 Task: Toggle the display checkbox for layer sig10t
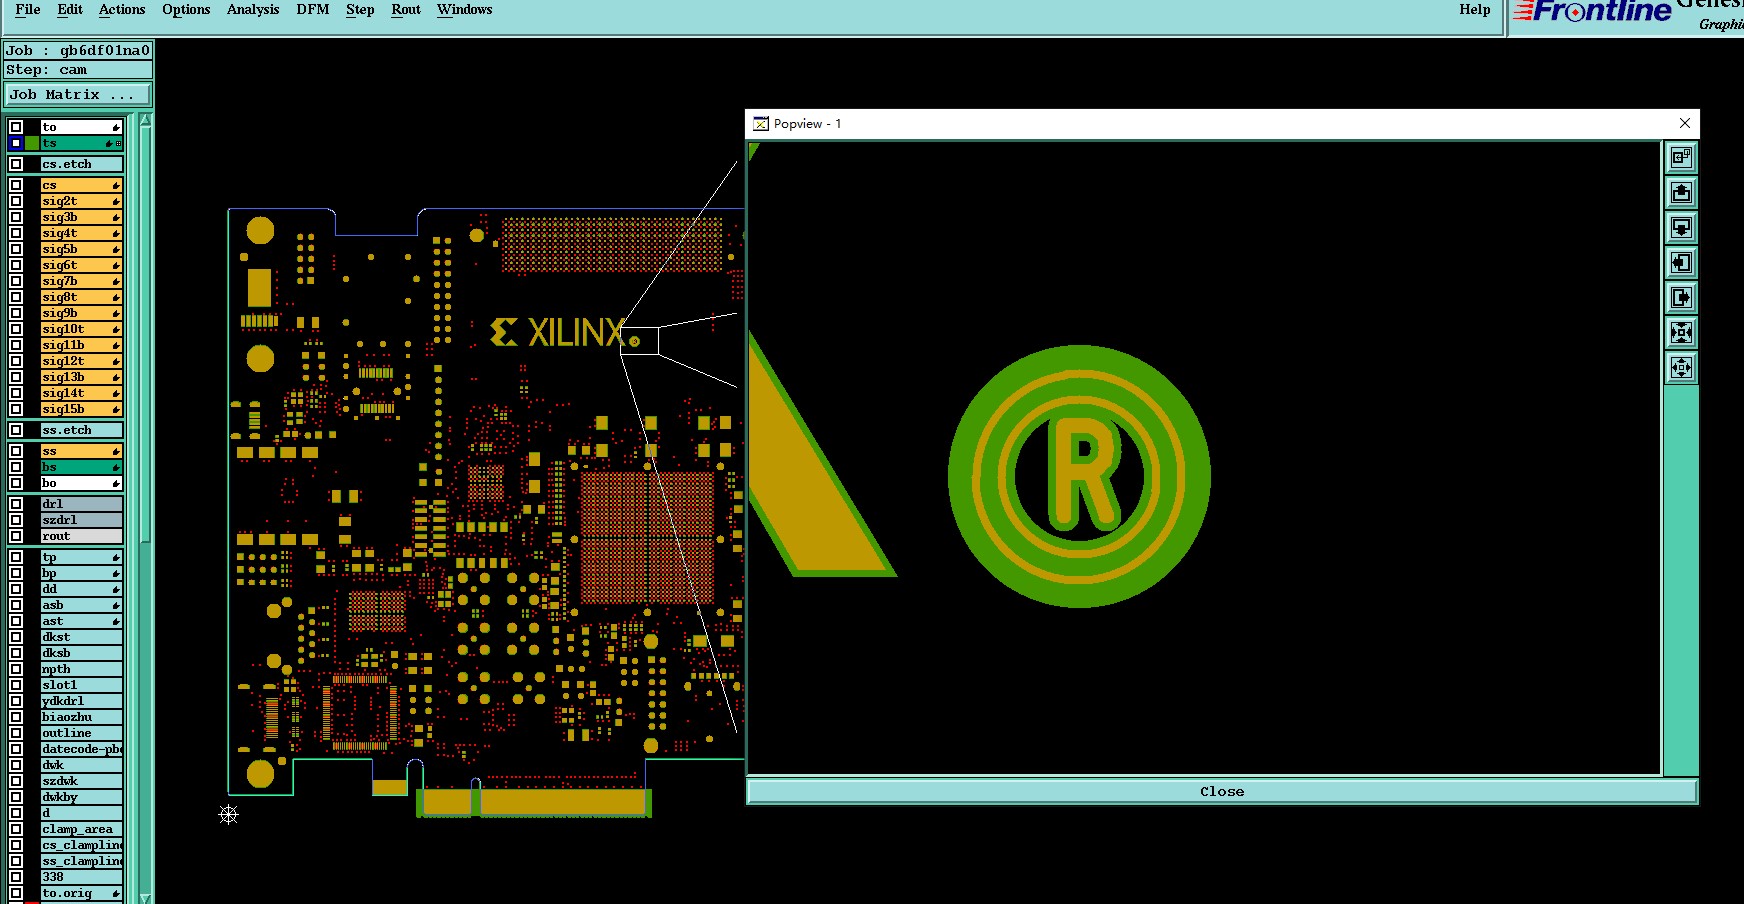[16, 329]
